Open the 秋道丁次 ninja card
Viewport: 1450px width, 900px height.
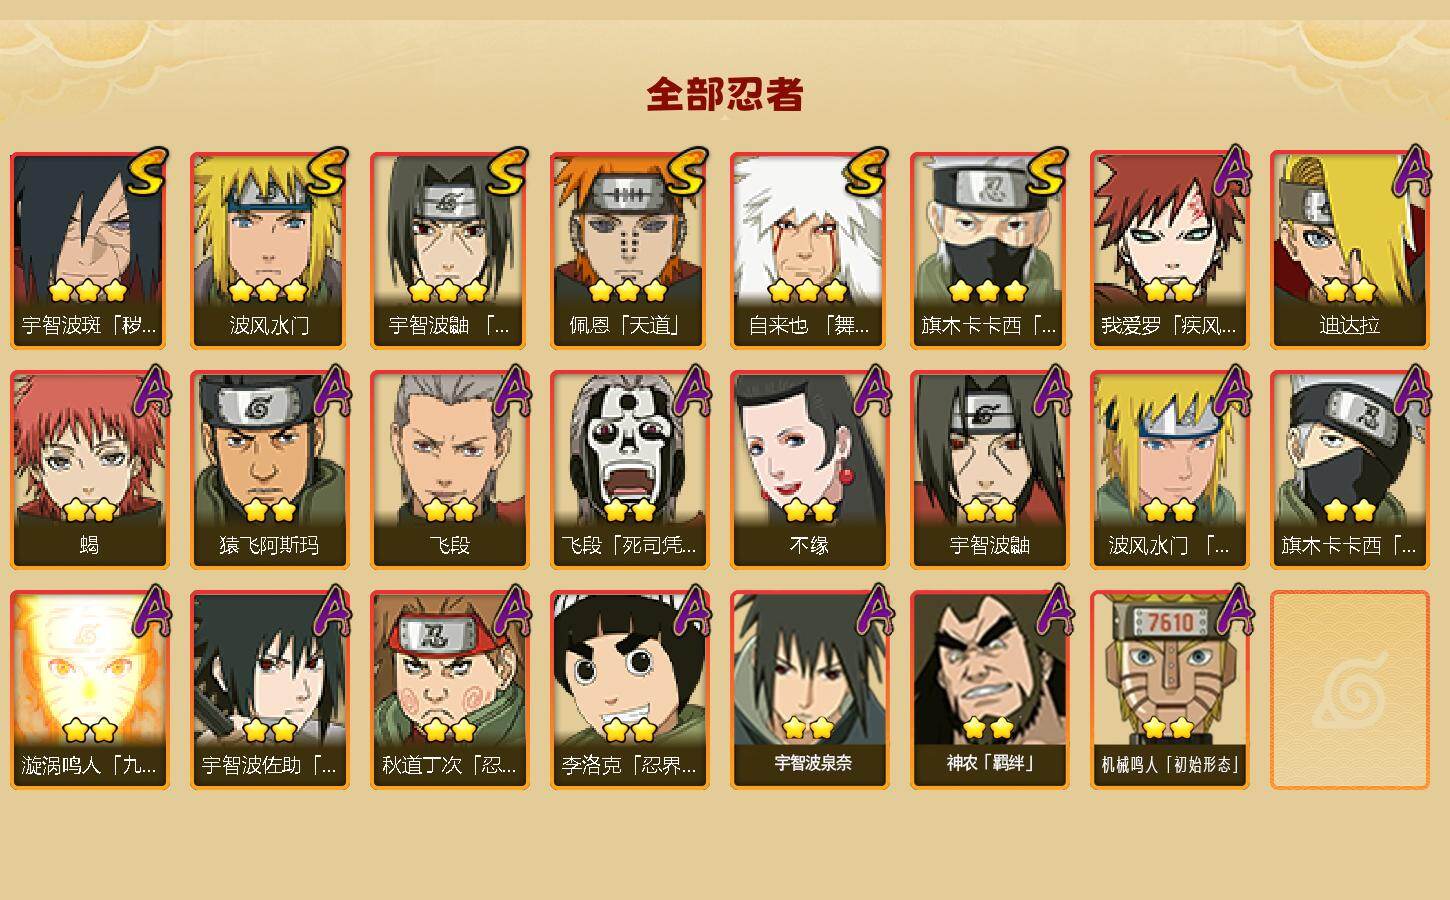point(449,690)
